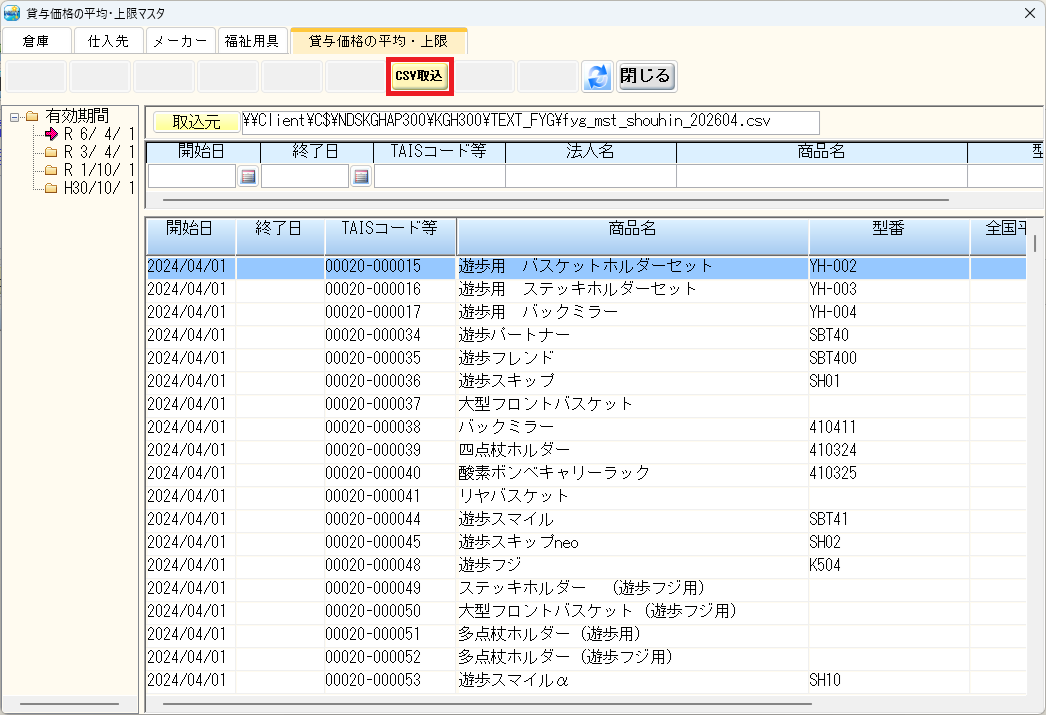Switch to the 福祉用具 tab
This screenshot has width=1046, height=715.
tap(253, 41)
